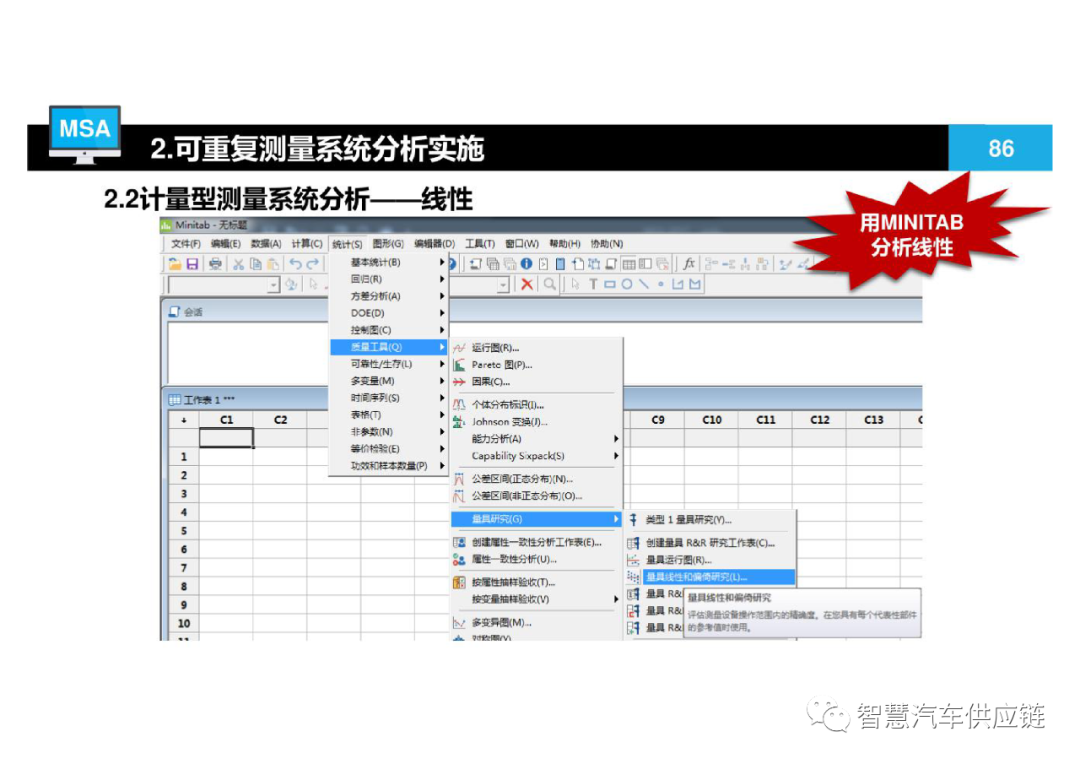Image resolution: width=1080 pixels, height=764 pixels.
Task: Click the Save disk toolbar icon
Action: click(x=192, y=264)
